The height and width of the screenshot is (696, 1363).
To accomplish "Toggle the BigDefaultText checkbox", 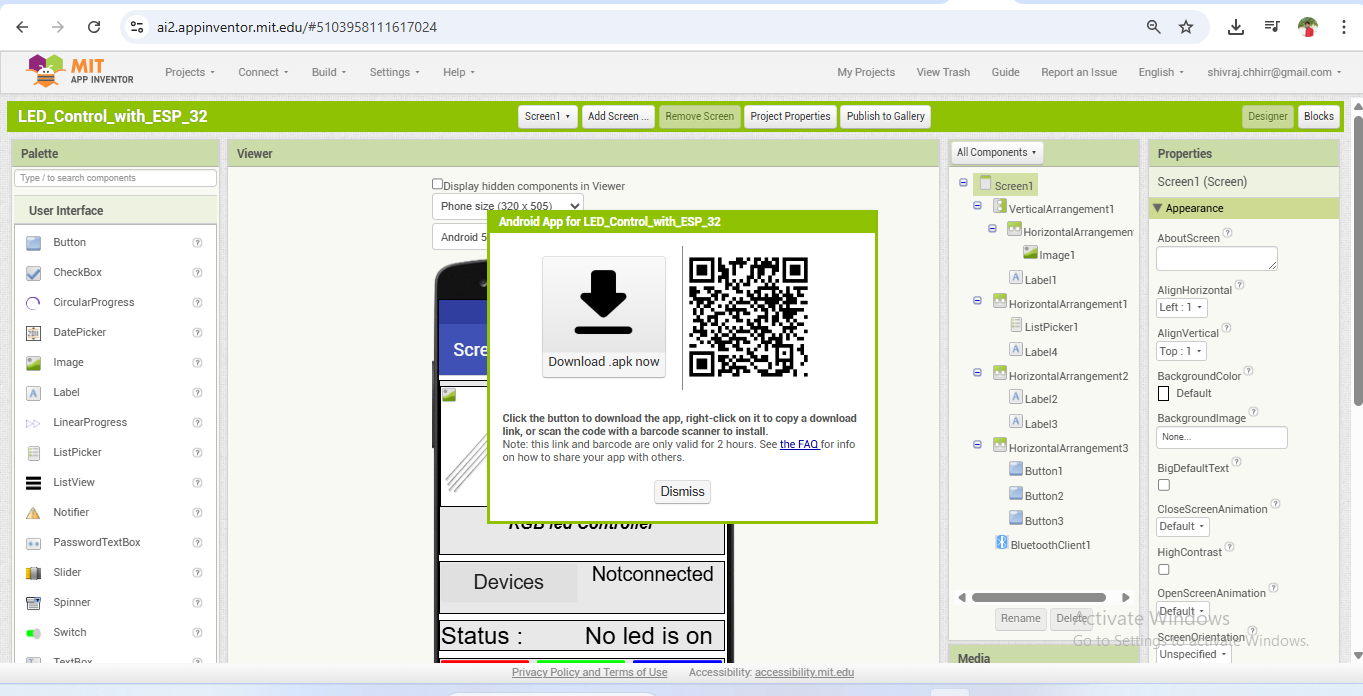I will (x=1164, y=485).
